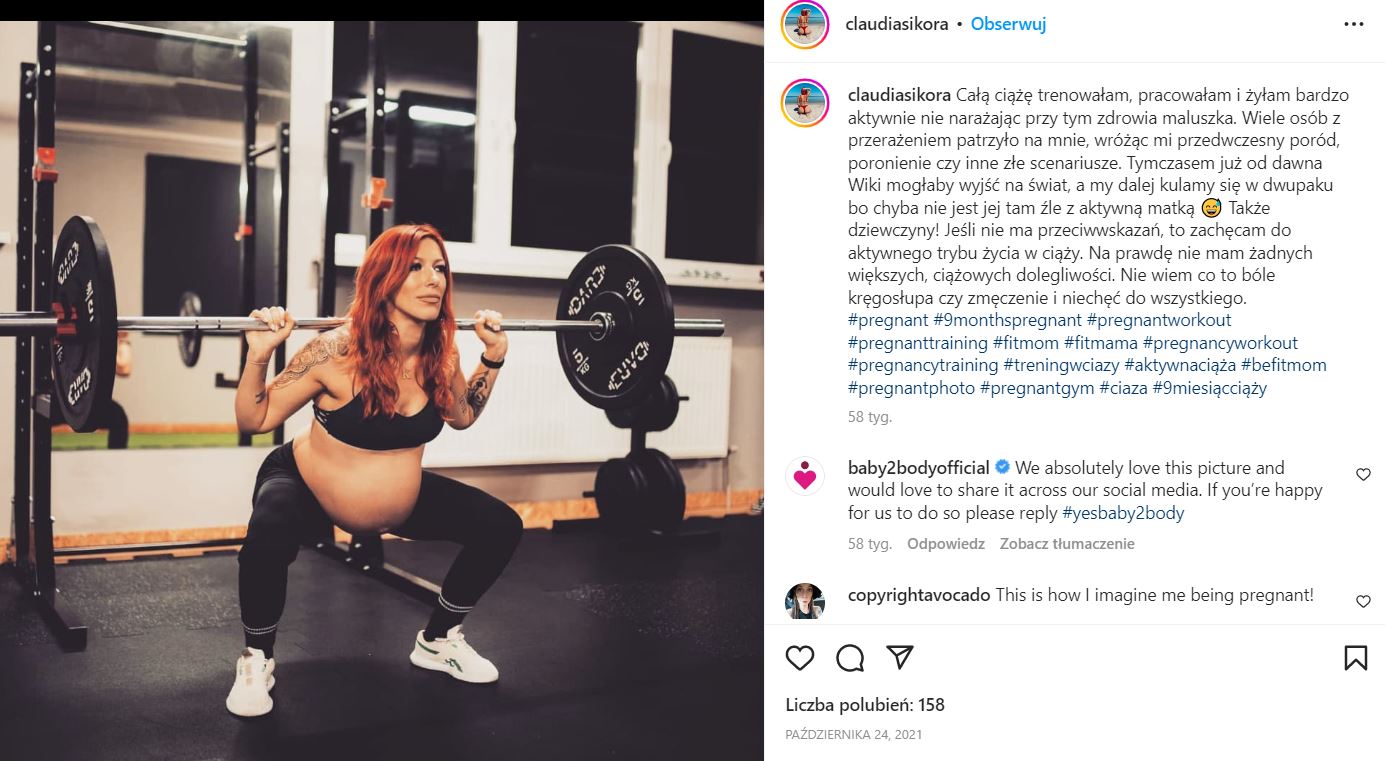Like the post with heart icon
The image size is (1385, 761).
point(800,657)
